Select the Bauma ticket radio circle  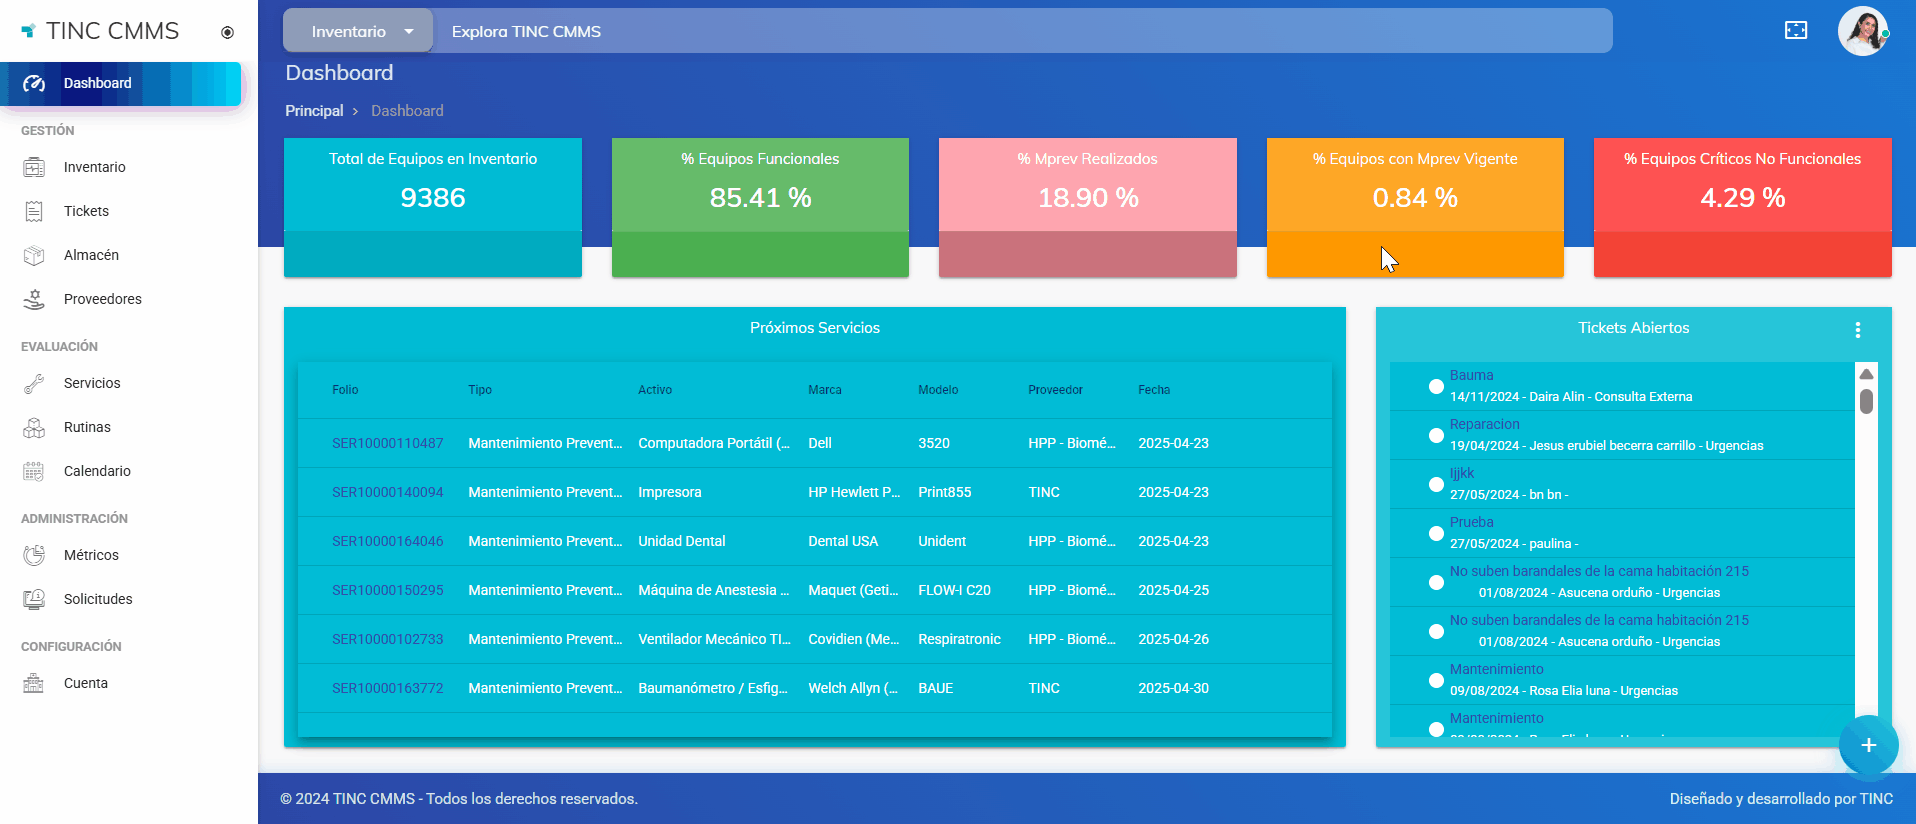(x=1436, y=386)
